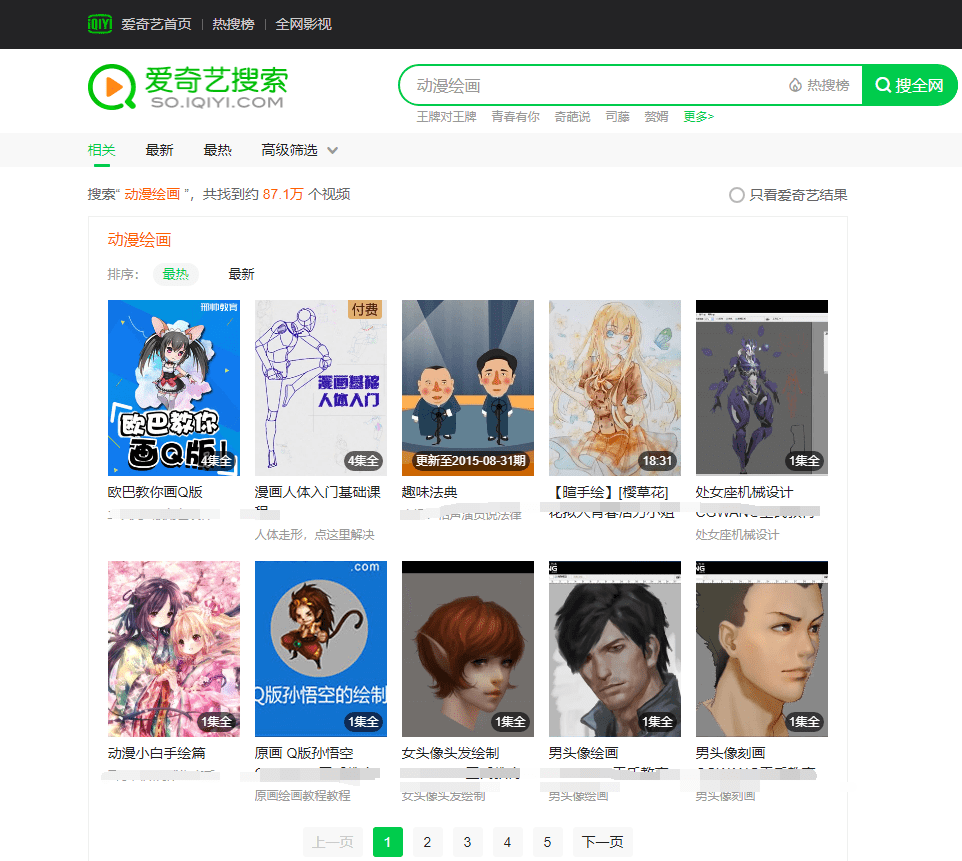Screen dimensions: 962x861
Task: Switch to the 最热 tab
Action: (x=217, y=150)
